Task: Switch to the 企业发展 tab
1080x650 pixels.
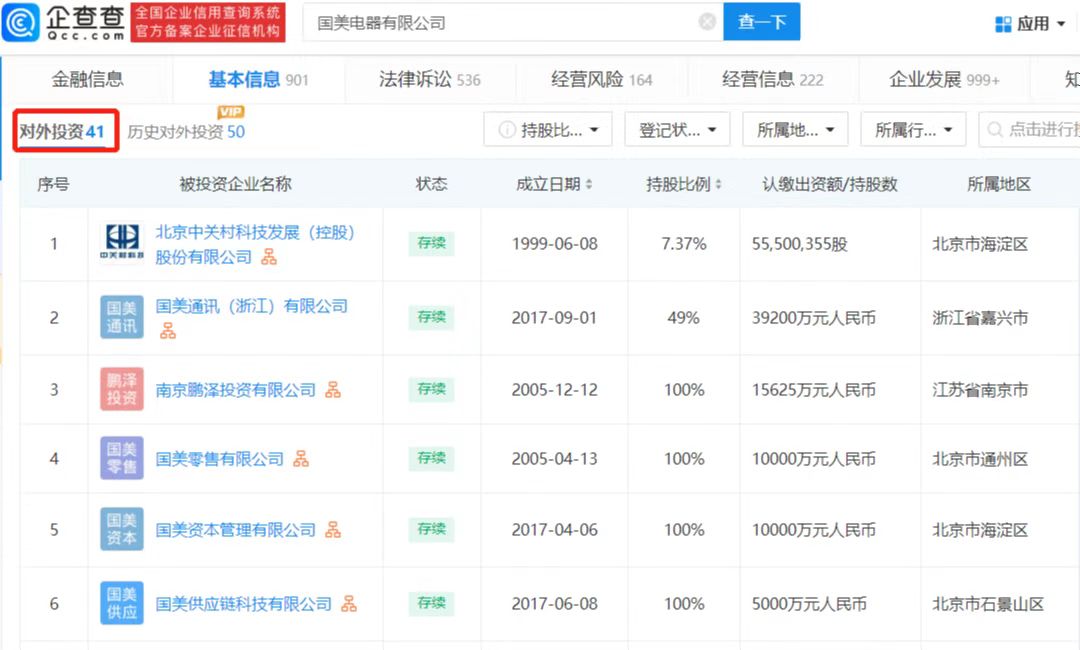Action: coord(944,80)
